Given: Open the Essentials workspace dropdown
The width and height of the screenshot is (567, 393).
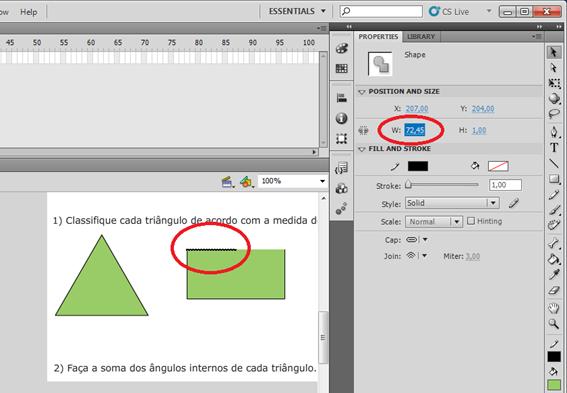Looking at the screenshot, I should pyautogui.click(x=297, y=11).
